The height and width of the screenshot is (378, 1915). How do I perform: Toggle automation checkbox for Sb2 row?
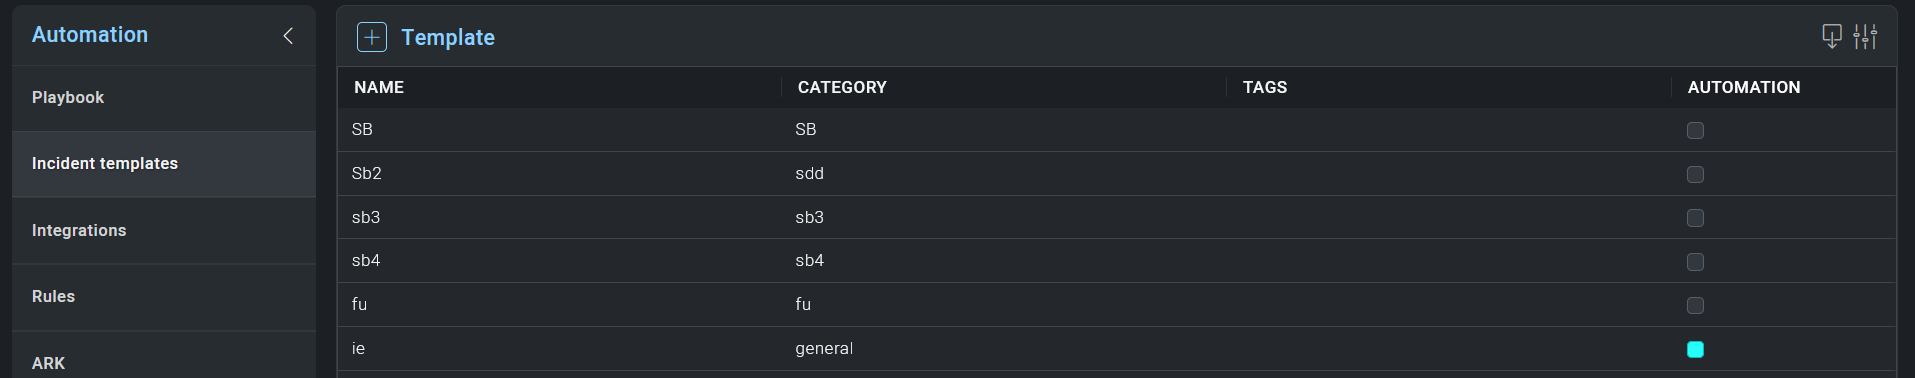pos(1695,174)
